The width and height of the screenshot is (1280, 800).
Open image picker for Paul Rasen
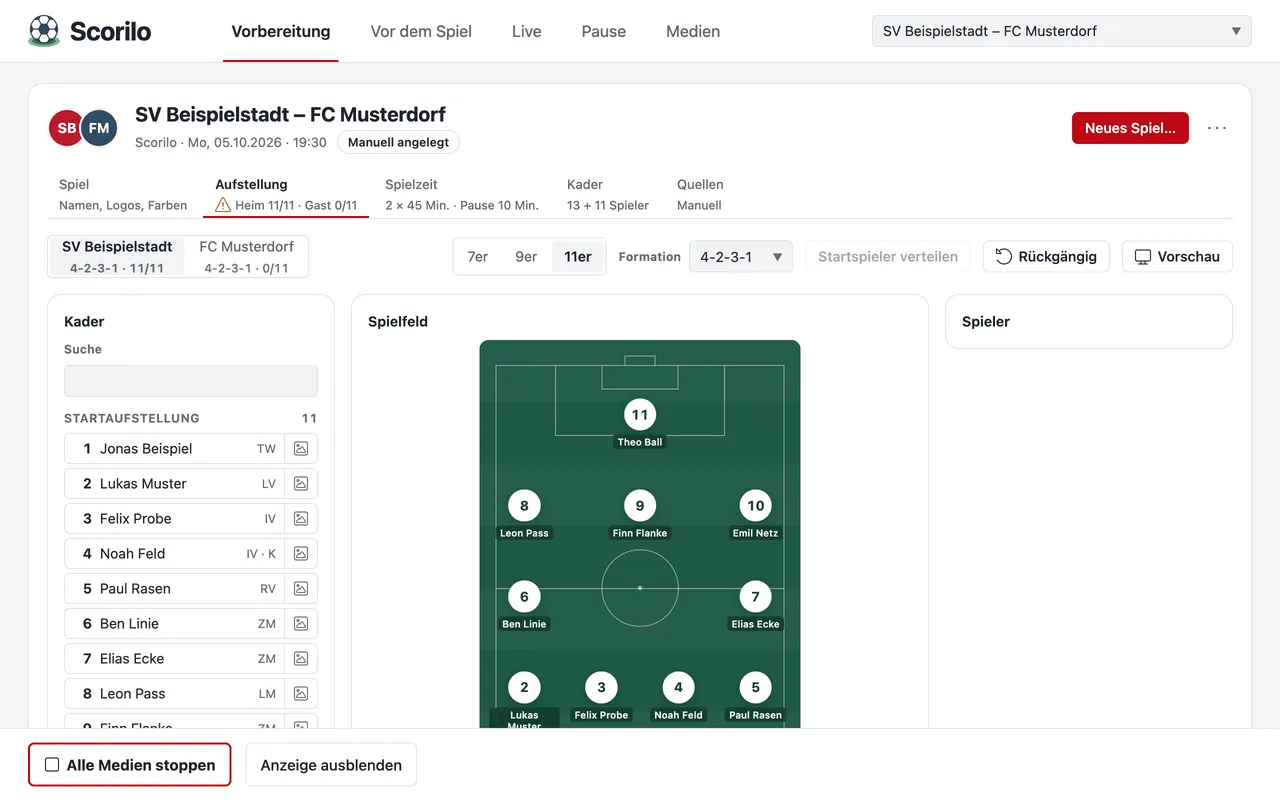point(301,589)
